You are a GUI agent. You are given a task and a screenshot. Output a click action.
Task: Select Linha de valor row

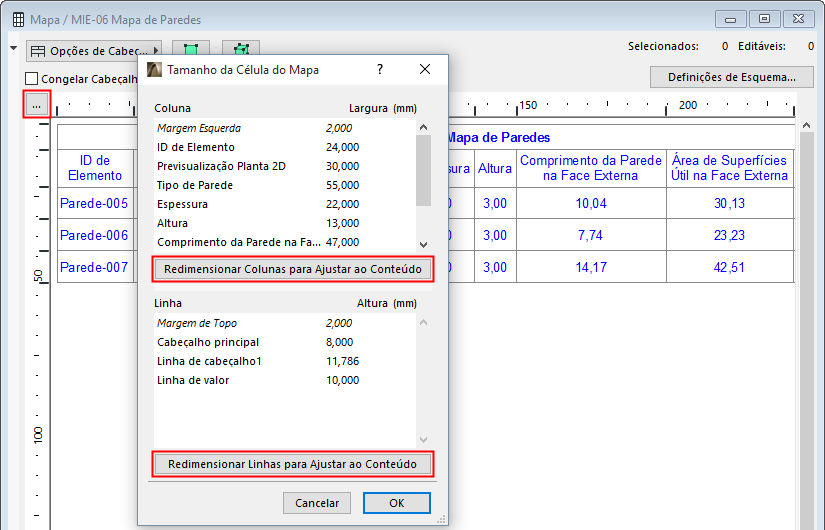pyautogui.click(x=285, y=380)
